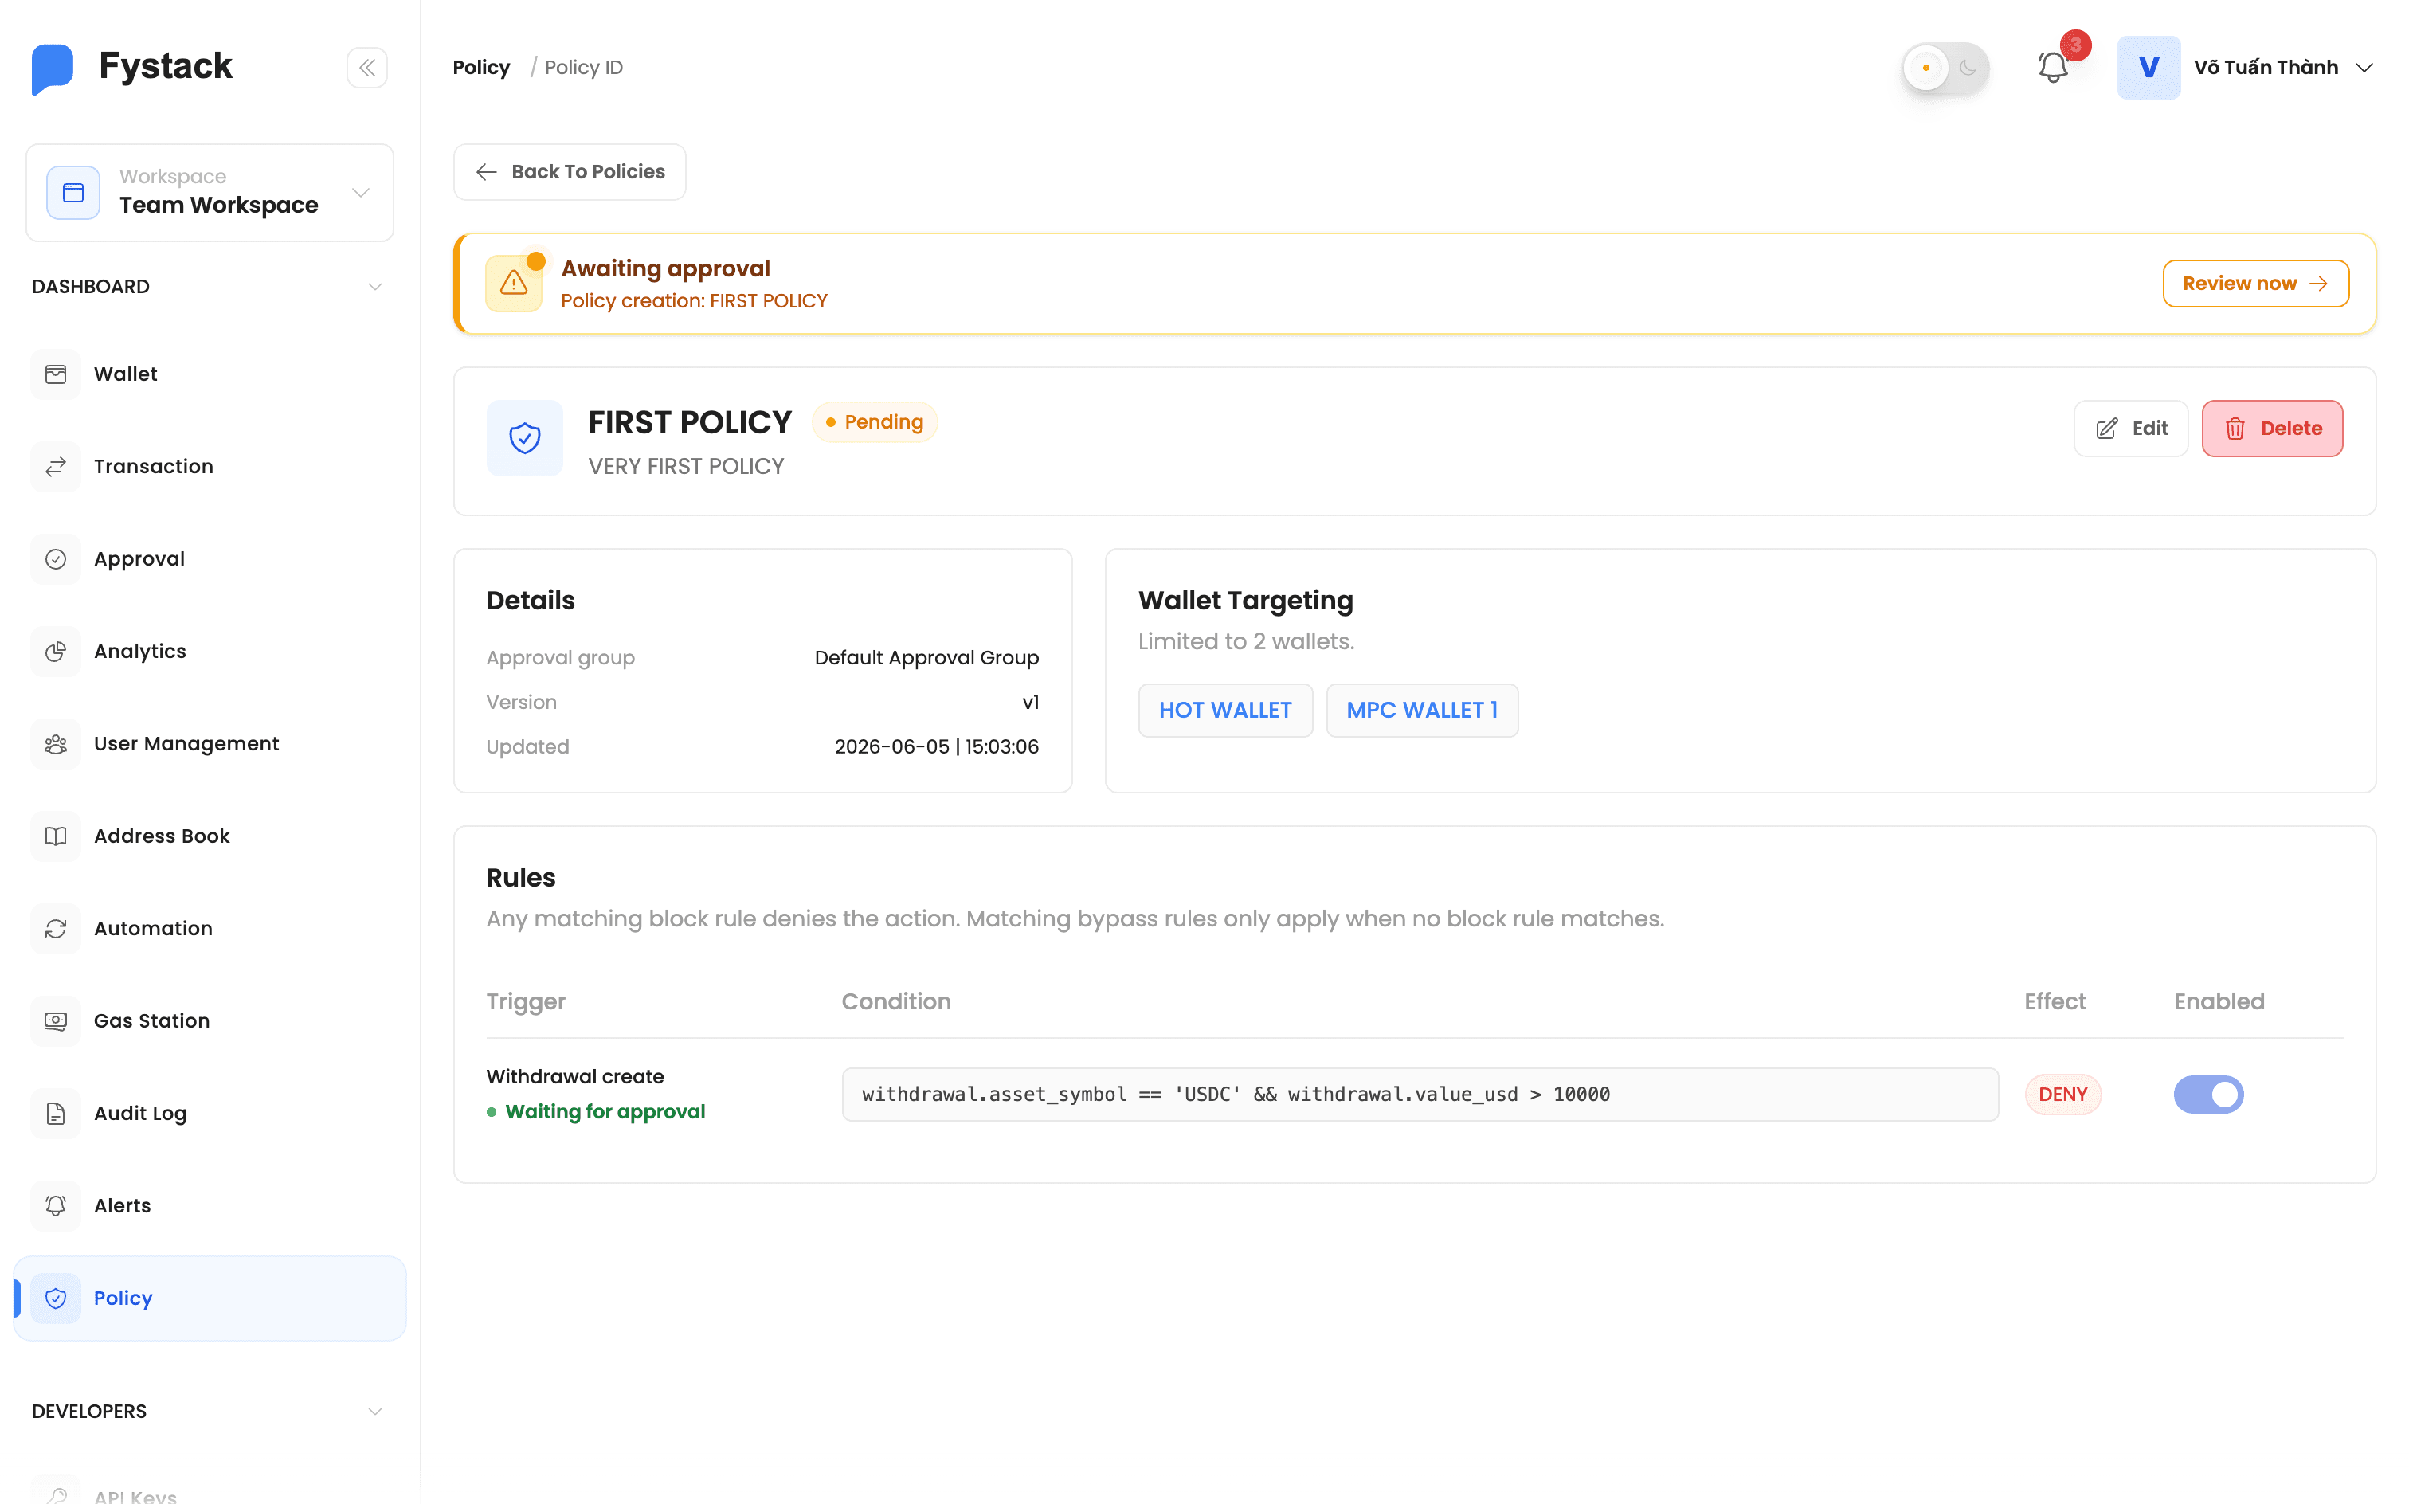Open the Alerts bell icon in sidebar

pyautogui.click(x=56, y=1206)
